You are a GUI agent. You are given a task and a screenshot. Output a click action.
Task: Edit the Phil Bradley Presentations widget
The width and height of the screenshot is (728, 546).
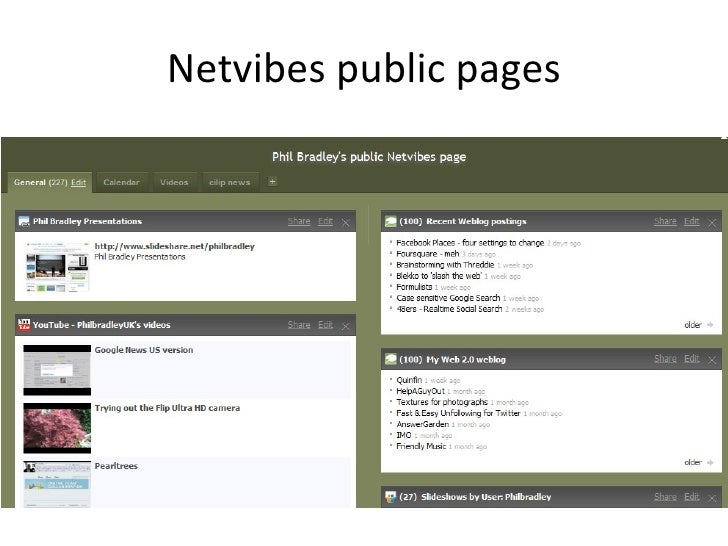[x=325, y=221]
